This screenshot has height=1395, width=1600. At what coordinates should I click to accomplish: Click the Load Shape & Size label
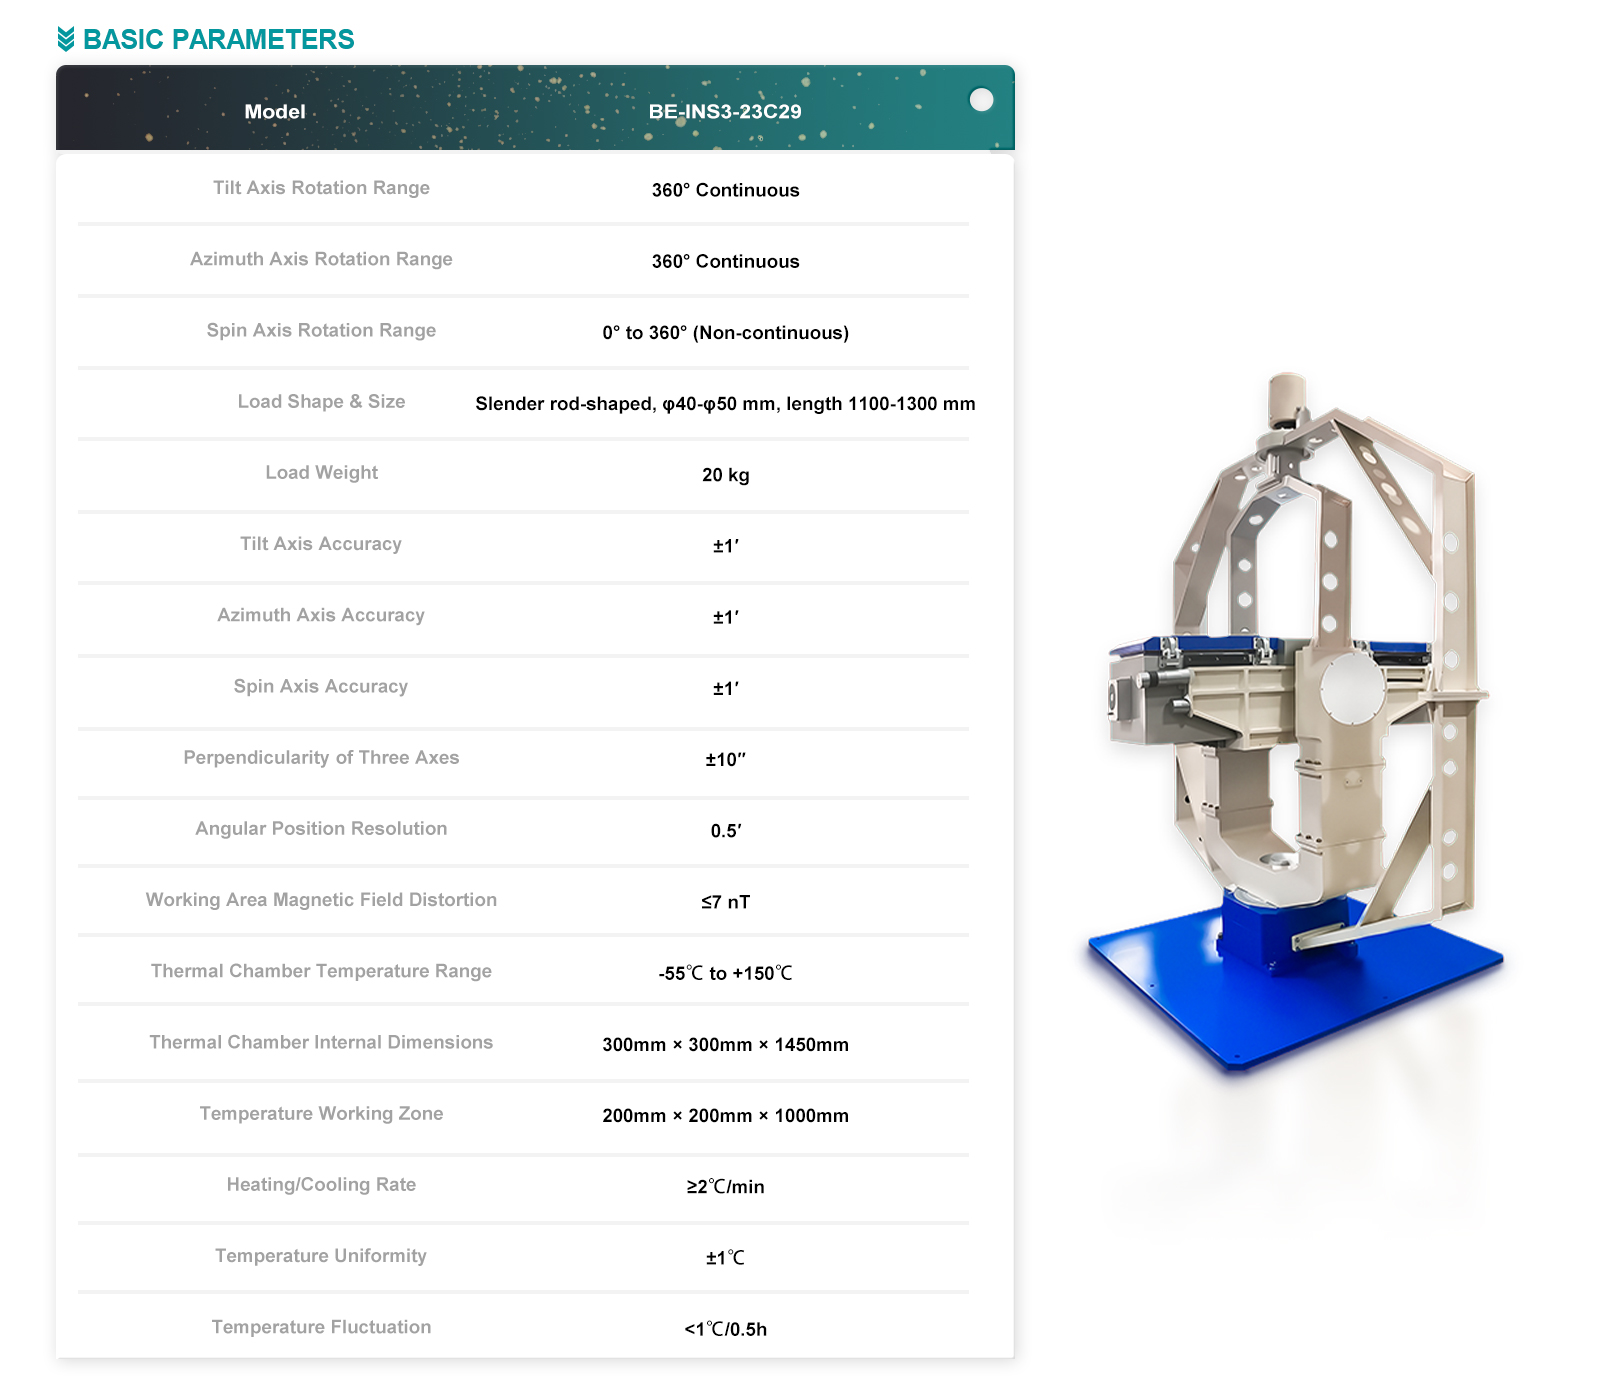321,402
